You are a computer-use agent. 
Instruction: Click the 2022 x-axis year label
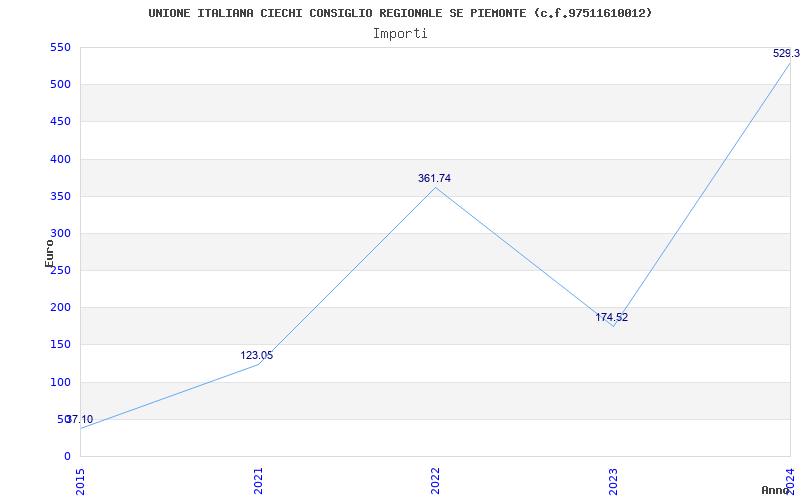tap(436, 478)
